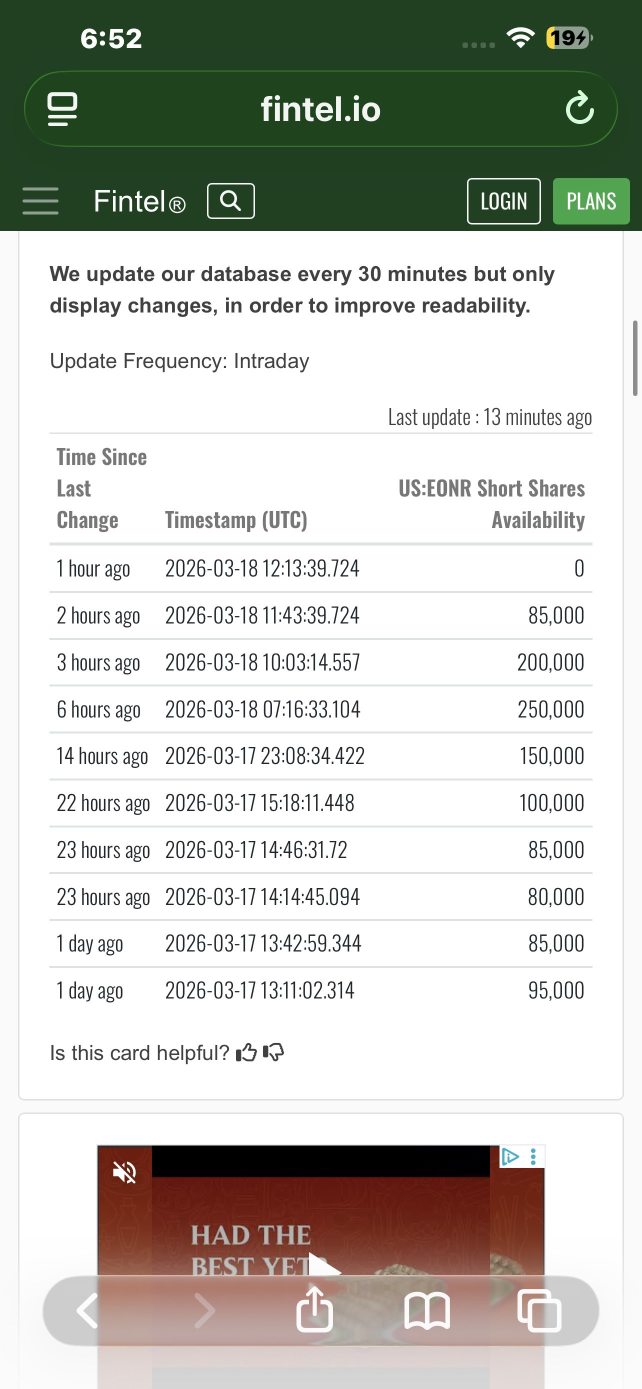Tap the Safari share icon
The image size is (642, 1389).
[315, 1309]
